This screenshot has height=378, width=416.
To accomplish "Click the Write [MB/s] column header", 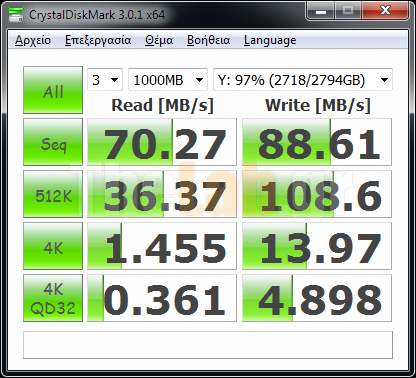I will [318, 105].
